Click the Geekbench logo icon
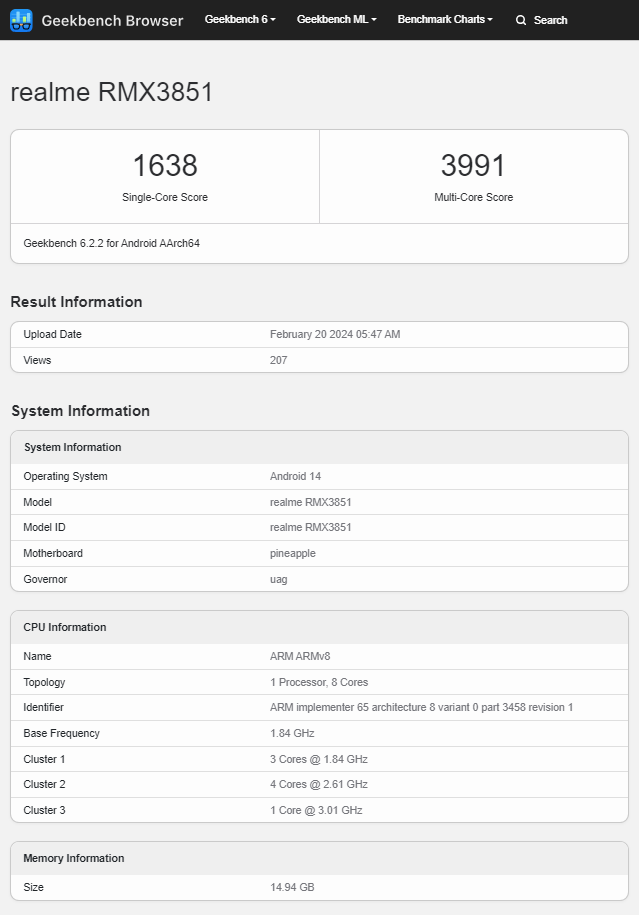 (21, 20)
